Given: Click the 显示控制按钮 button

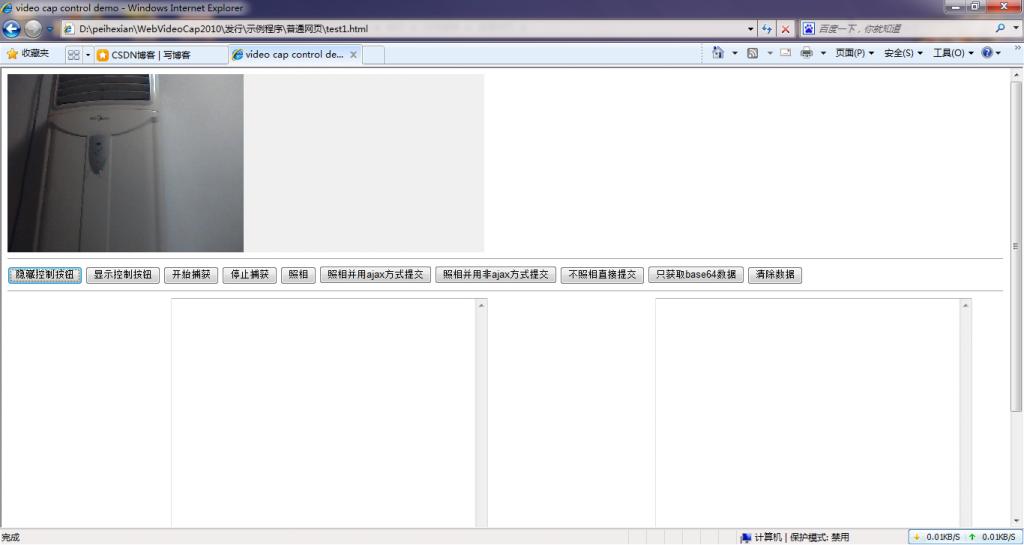Looking at the screenshot, I should tap(123, 275).
